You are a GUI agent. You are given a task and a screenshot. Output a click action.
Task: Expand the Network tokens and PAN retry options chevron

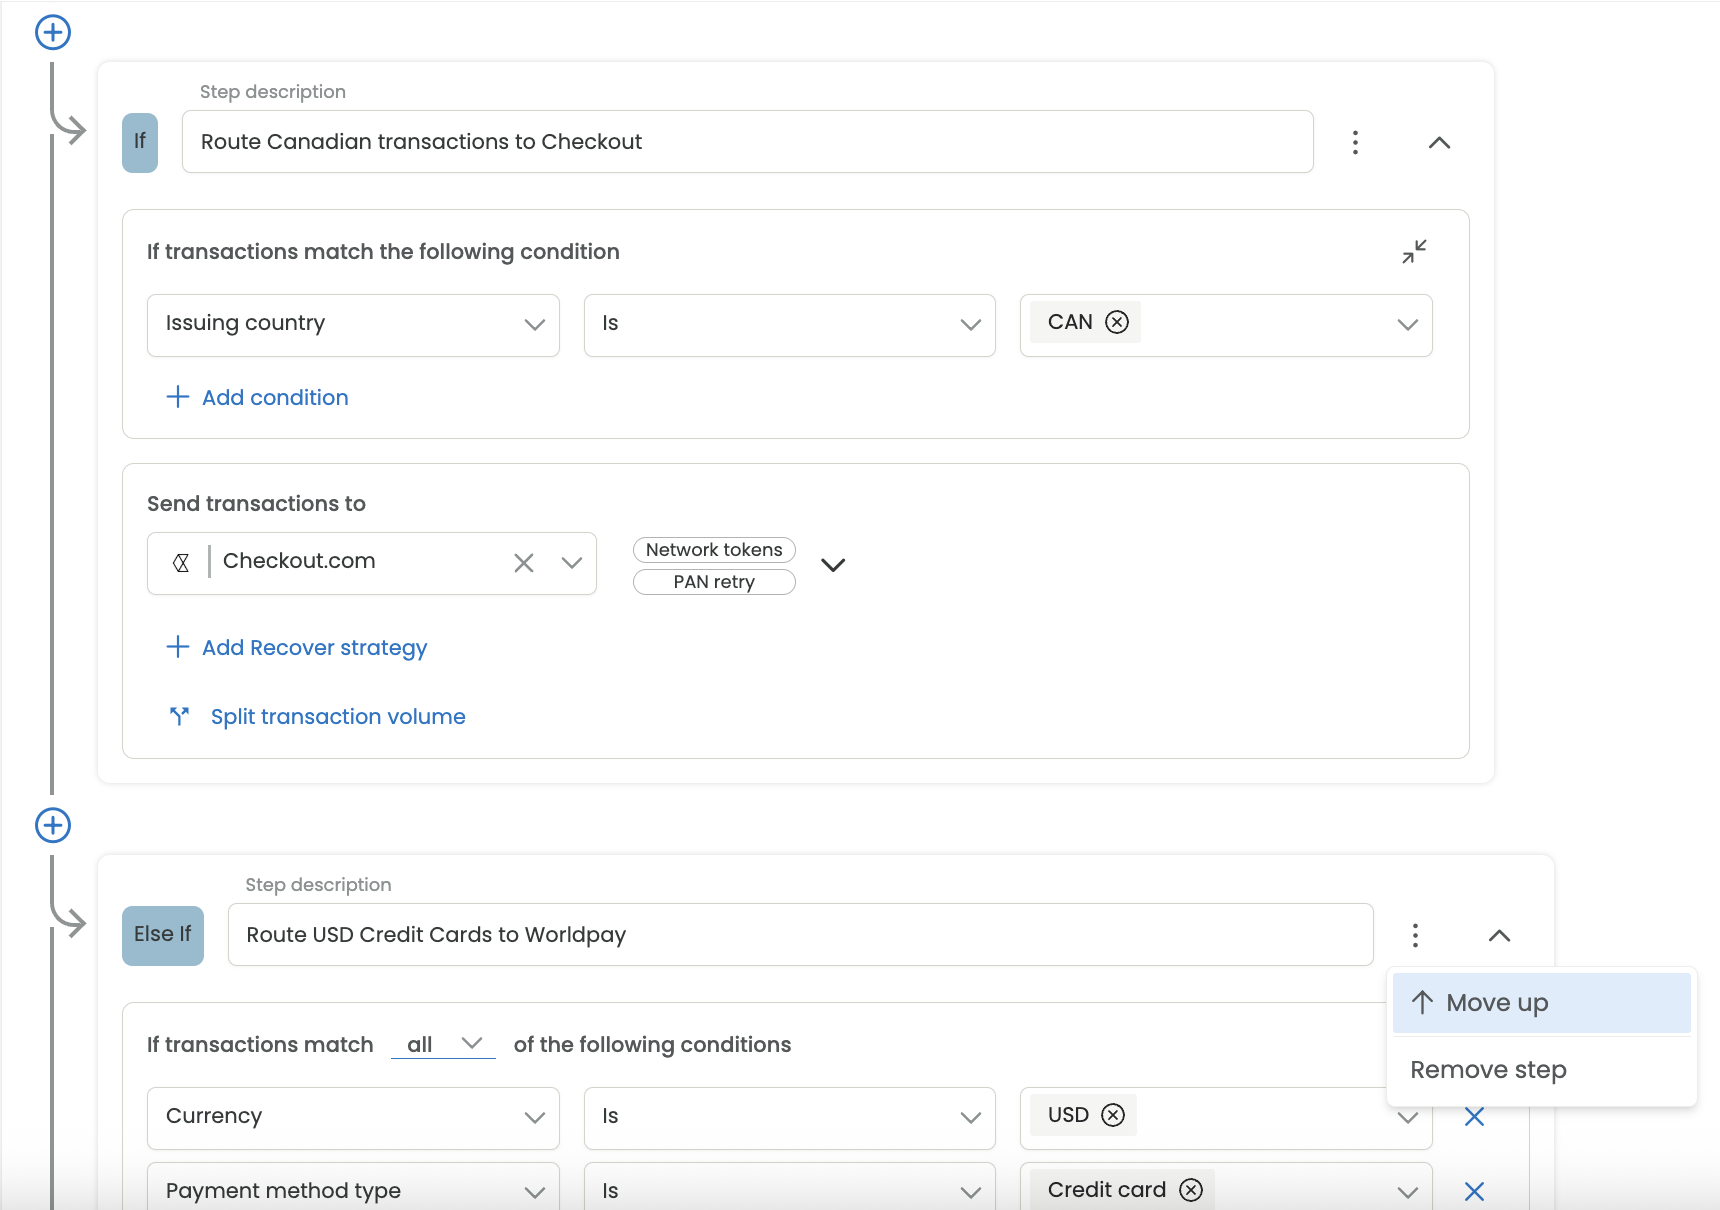tap(833, 565)
